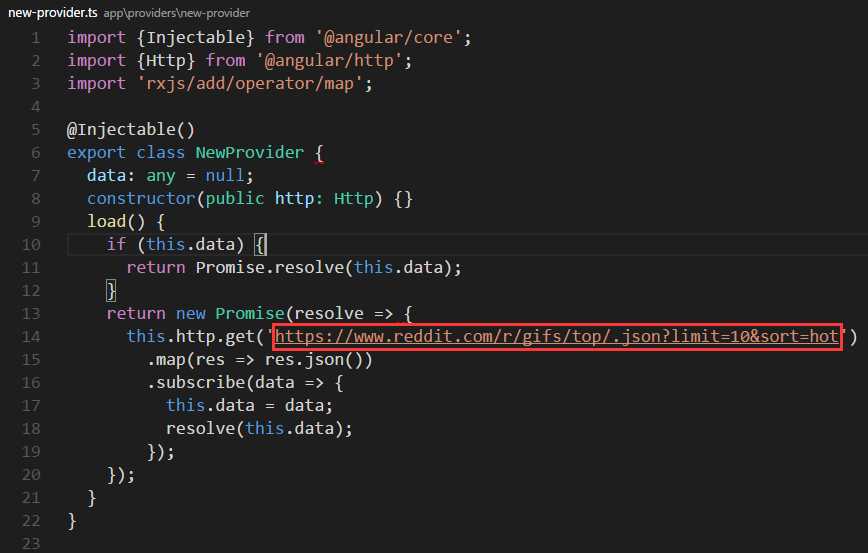Click the '});' closing on line 19
Image resolution: width=868 pixels, height=553 pixels.
pyautogui.click(x=161, y=452)
